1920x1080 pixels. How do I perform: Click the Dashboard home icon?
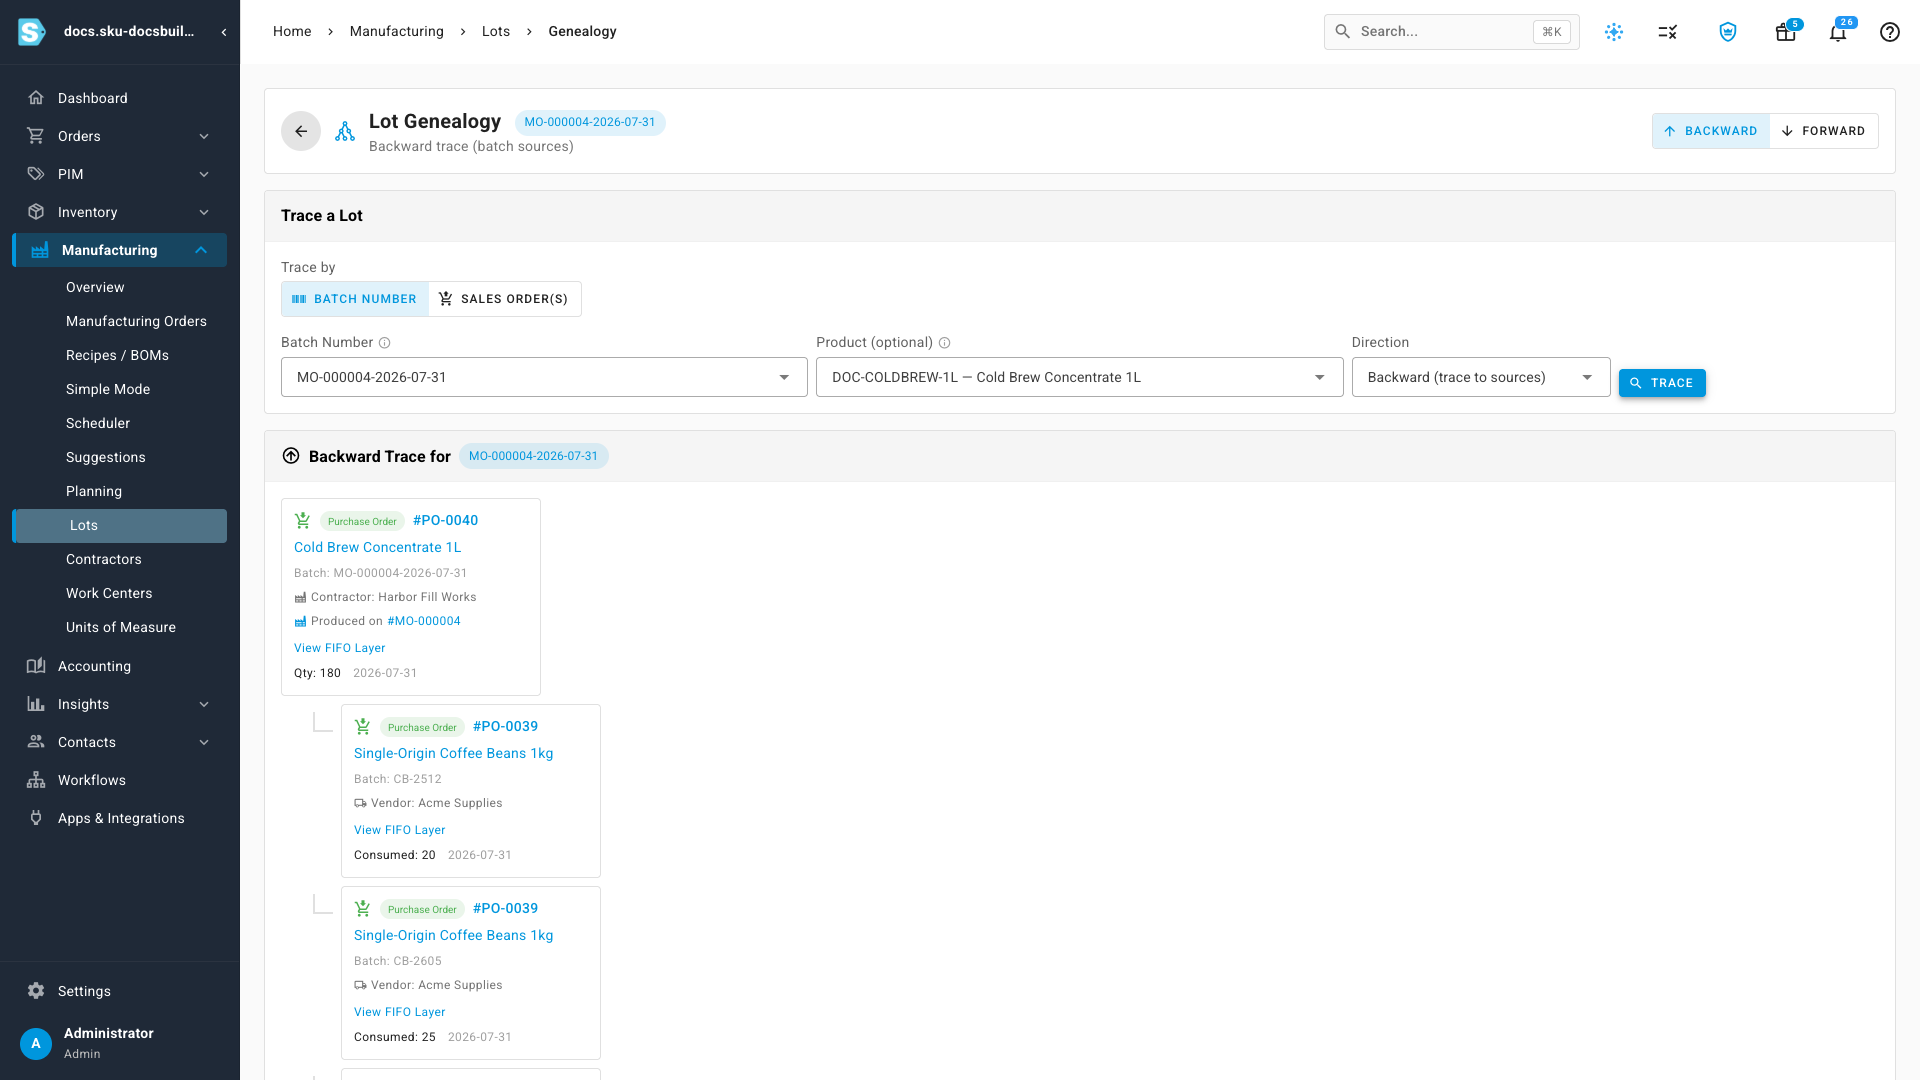[36, 98]
